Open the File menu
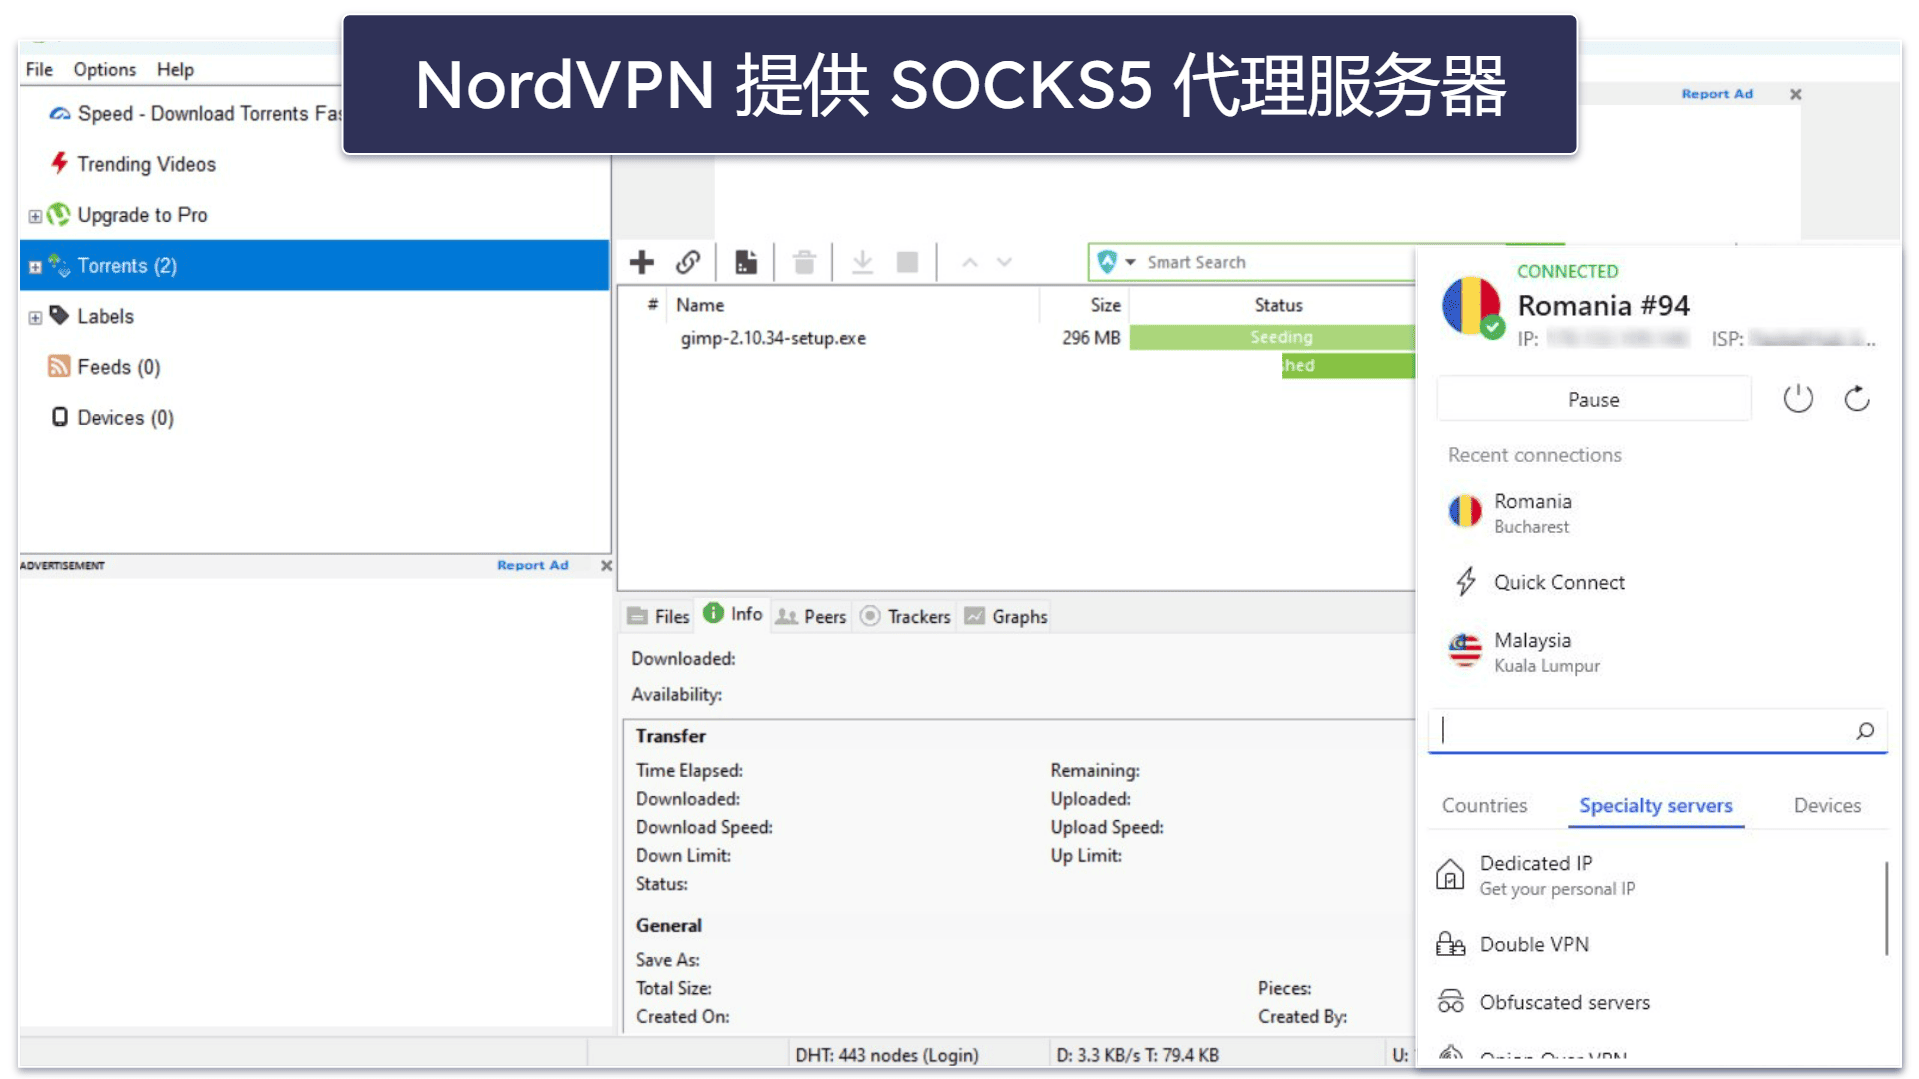This screenshot has width=1919, height=1079. point(39,69)
